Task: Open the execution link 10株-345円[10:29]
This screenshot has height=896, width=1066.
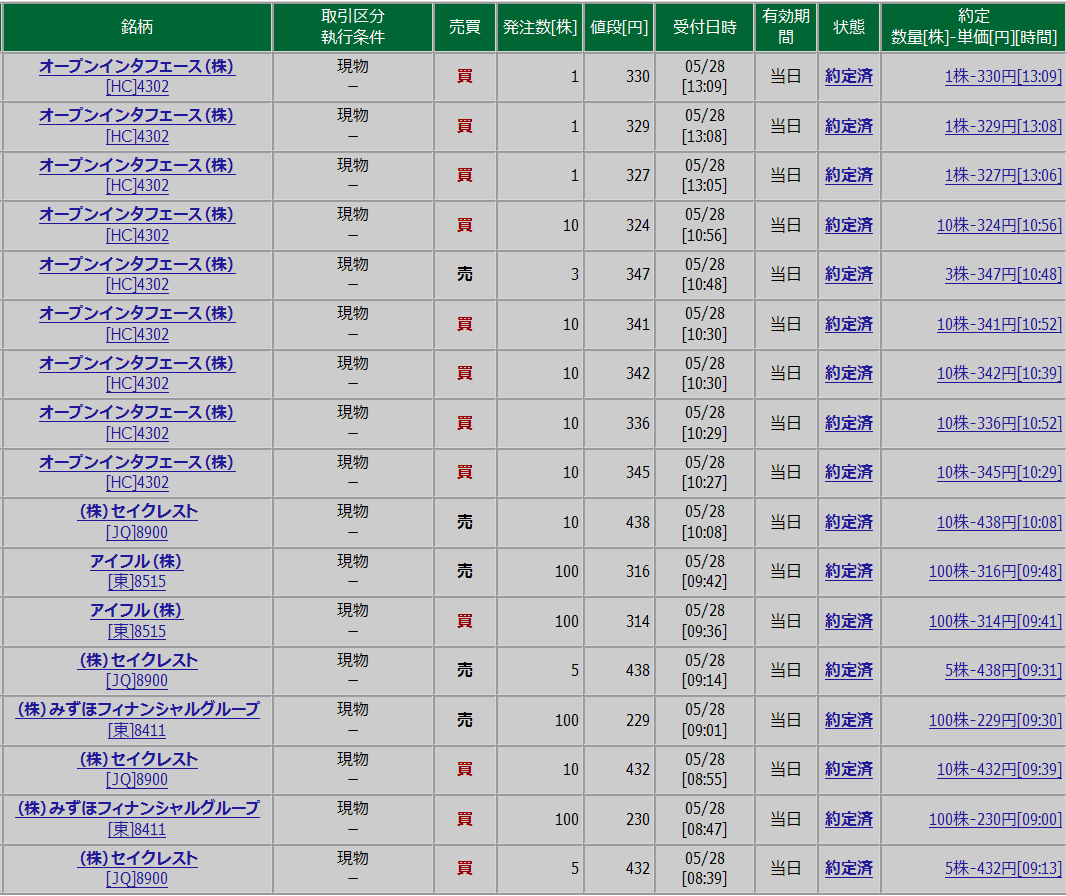Action: click(x=999, y=472)
